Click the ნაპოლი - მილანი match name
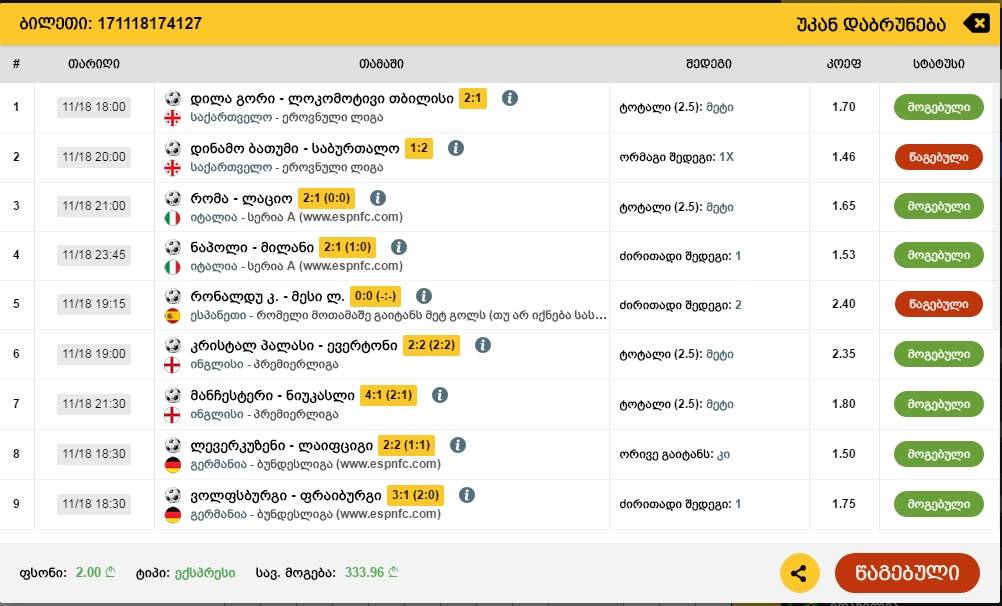The height and width of the screenshot is (606, 1002). (252, 247)
